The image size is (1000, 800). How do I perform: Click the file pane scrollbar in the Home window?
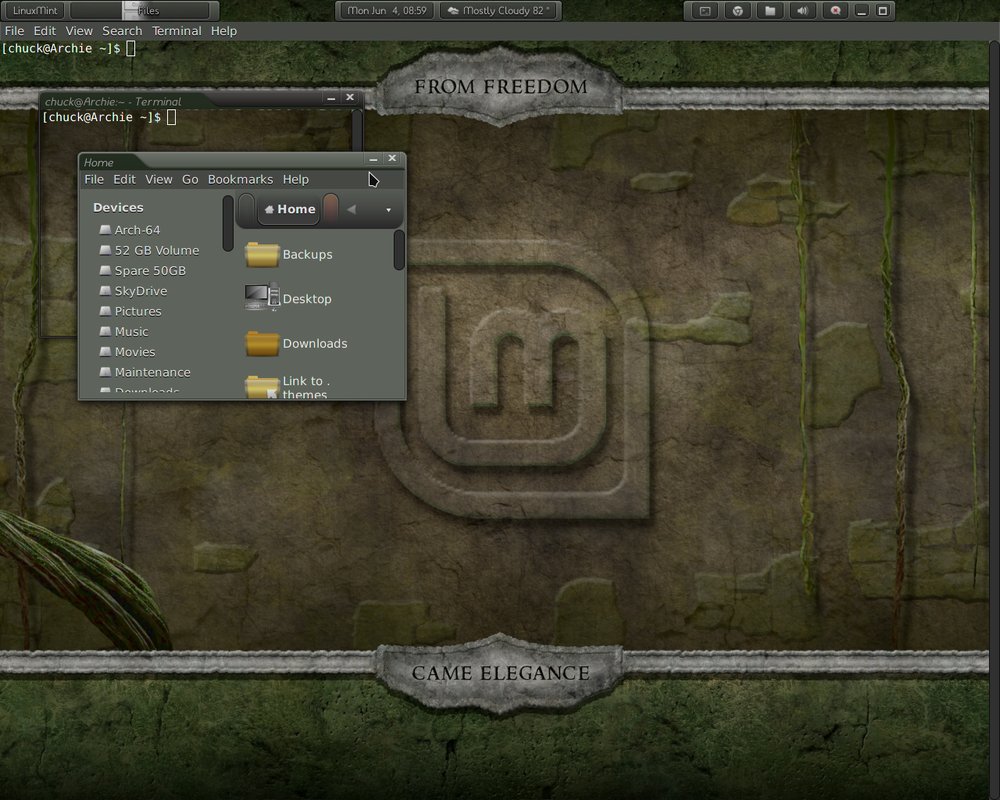(x=399, y=250)
